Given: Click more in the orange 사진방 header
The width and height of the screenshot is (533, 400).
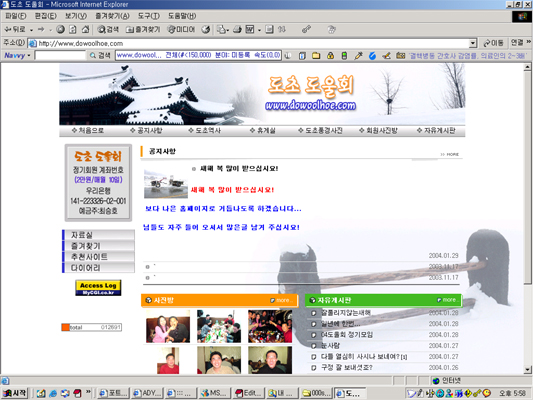Looking at the screenshot, I should (281, 300).
